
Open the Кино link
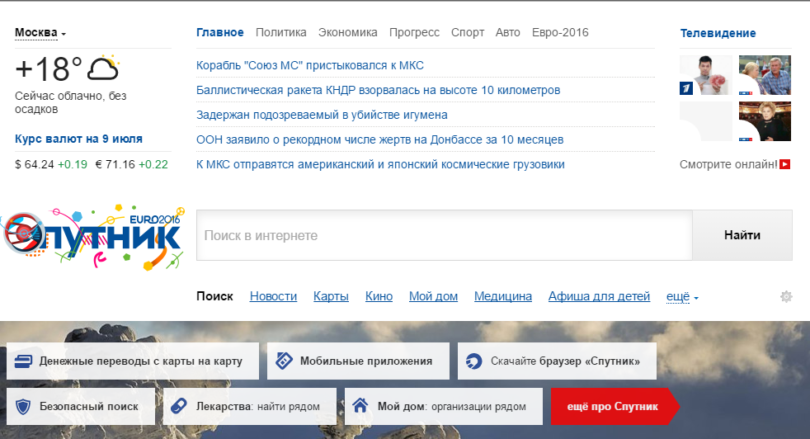(379, 296)
